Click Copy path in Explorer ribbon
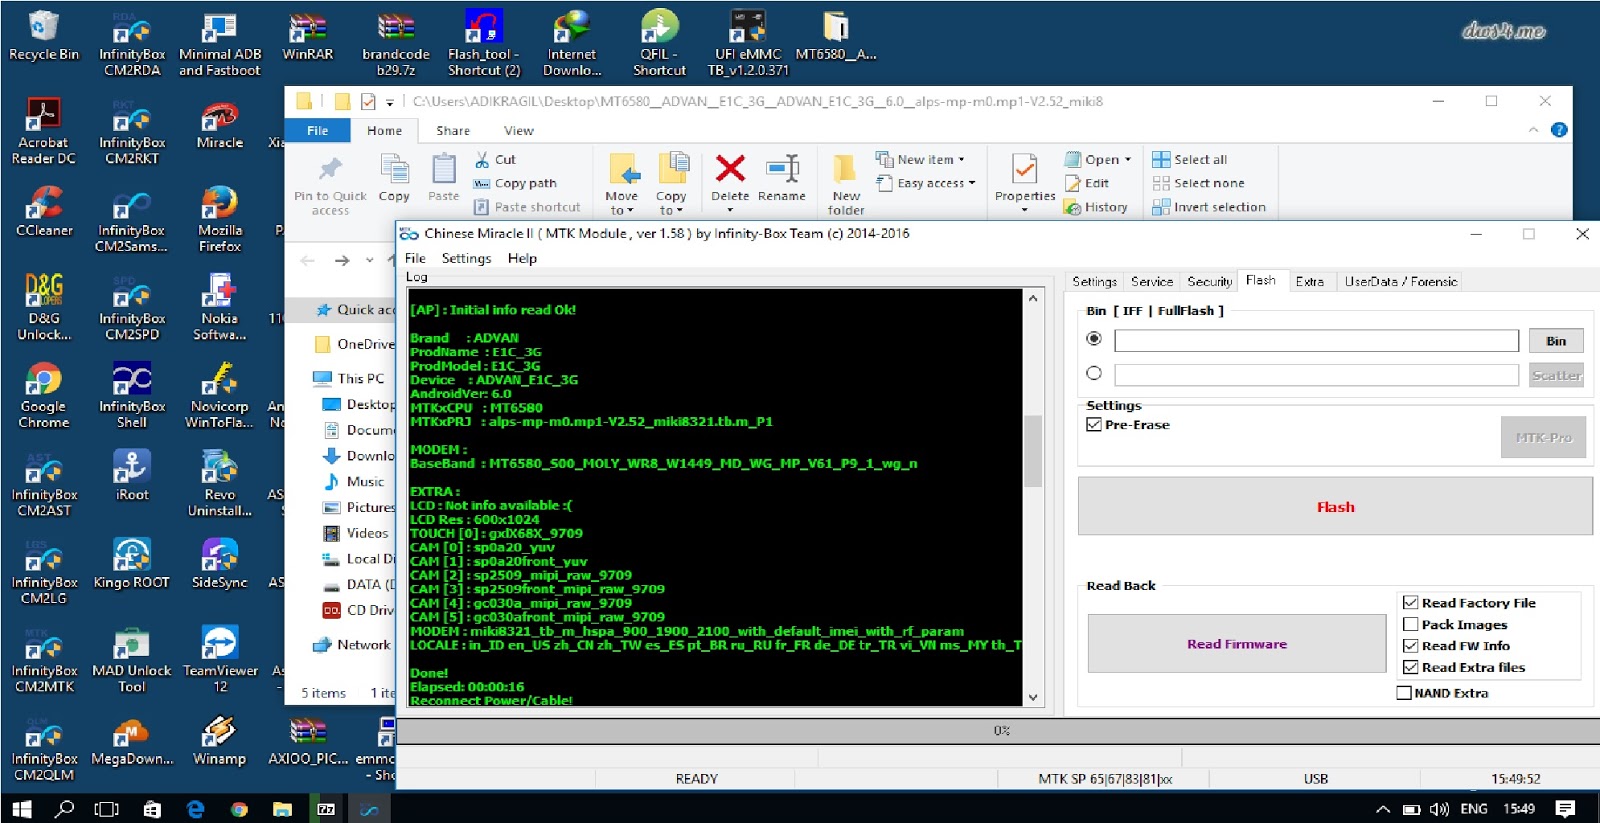Screen dimensions: 1600x823 (x=515, y=183)
